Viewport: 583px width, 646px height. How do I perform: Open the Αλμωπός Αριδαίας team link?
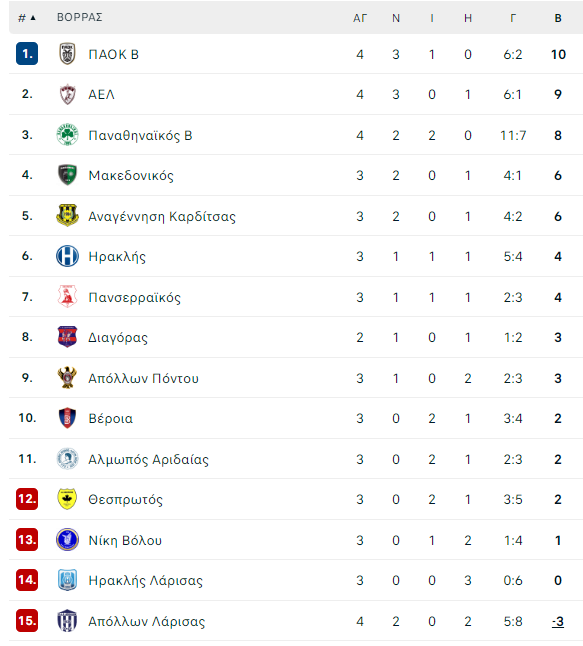click(x=148, y=459)
